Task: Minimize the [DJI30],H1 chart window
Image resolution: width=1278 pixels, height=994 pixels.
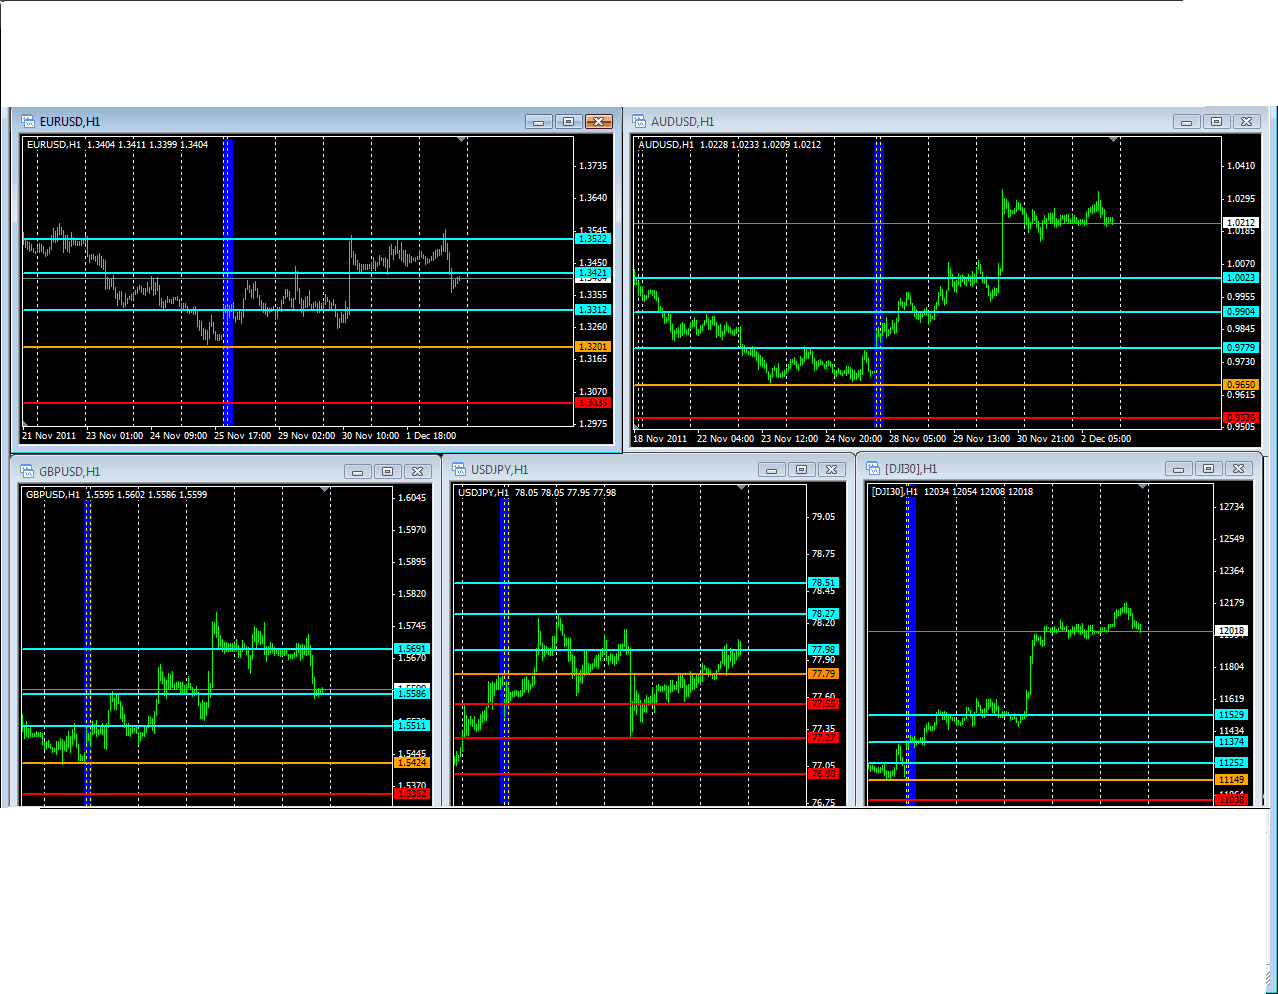Action: (x=1179, y=468)
